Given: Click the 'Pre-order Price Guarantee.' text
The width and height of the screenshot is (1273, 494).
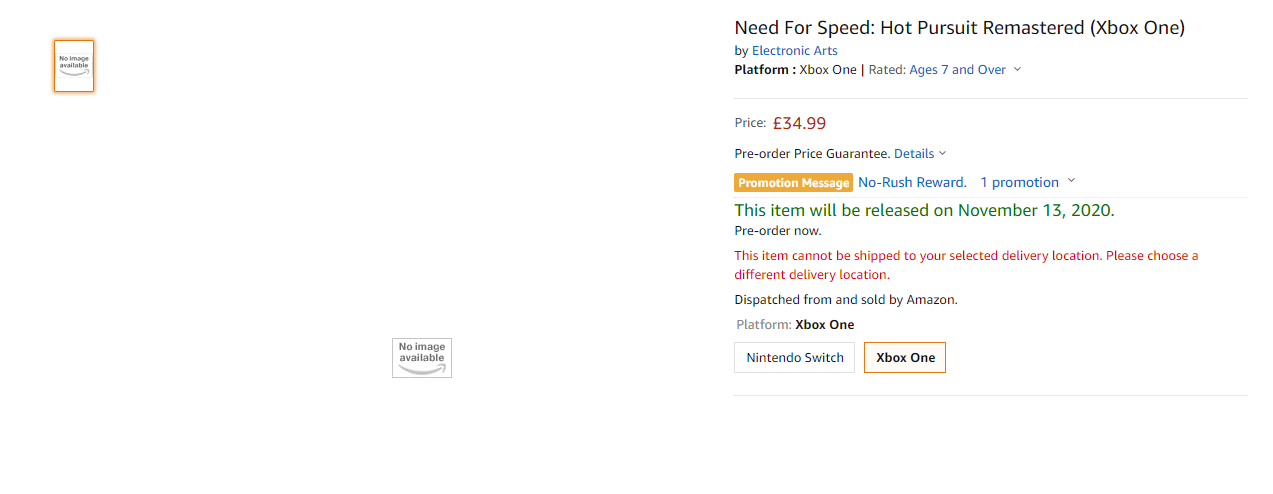Looking at the screenshot, I should [x=811, y=154].
